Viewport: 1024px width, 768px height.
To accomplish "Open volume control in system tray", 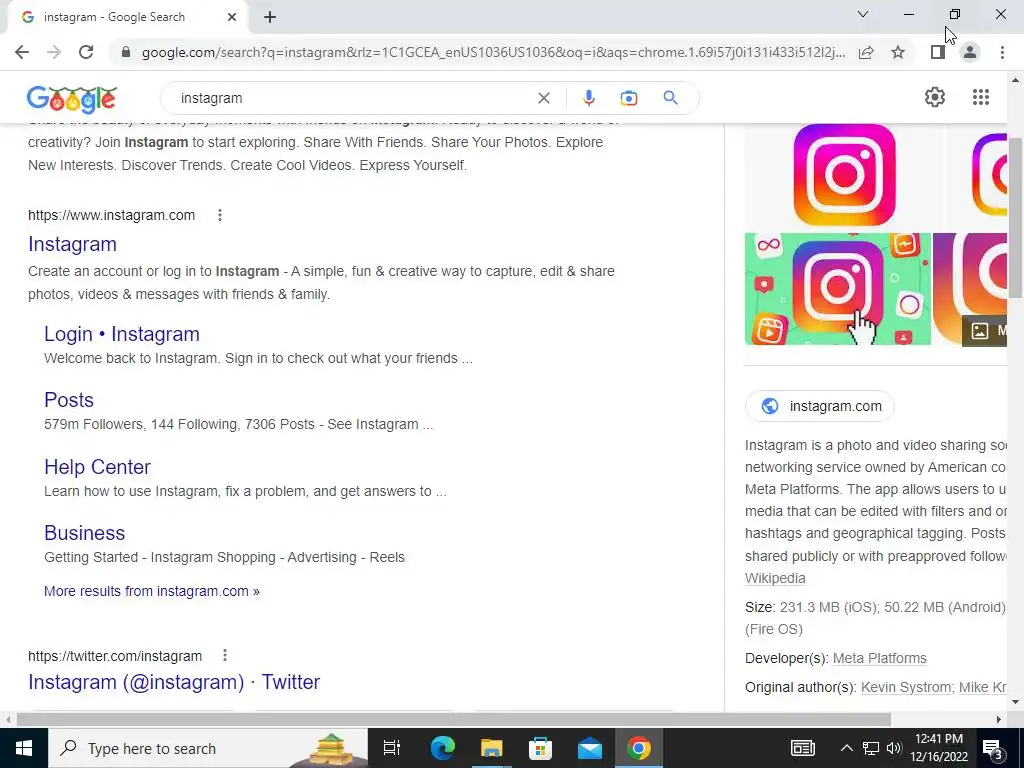I will click(894, 748).
